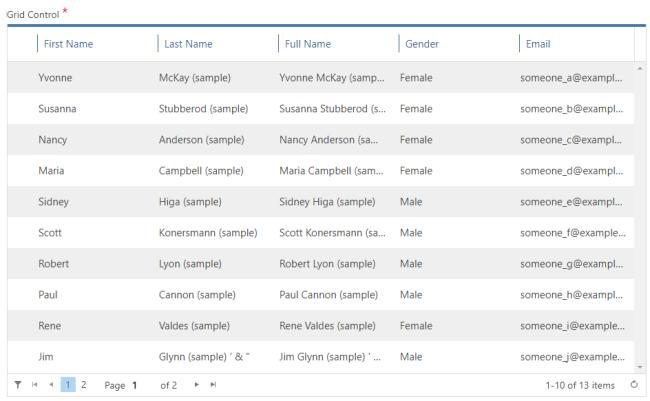Click the Page number input field
The height and width of the screenshot is (401, 650).
[x=142, y=385]
